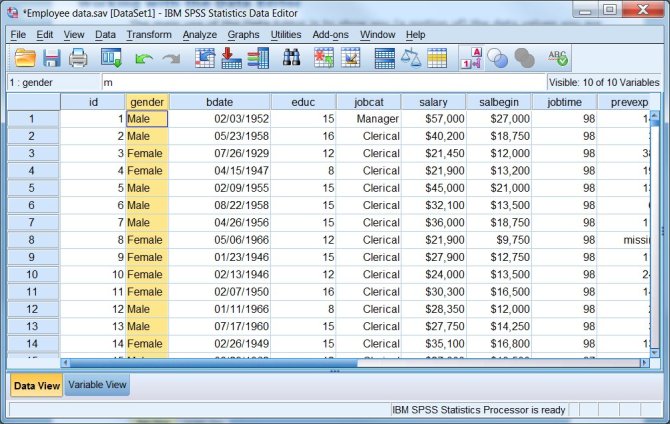Open the Utilities menu

[x=286, y=35]
